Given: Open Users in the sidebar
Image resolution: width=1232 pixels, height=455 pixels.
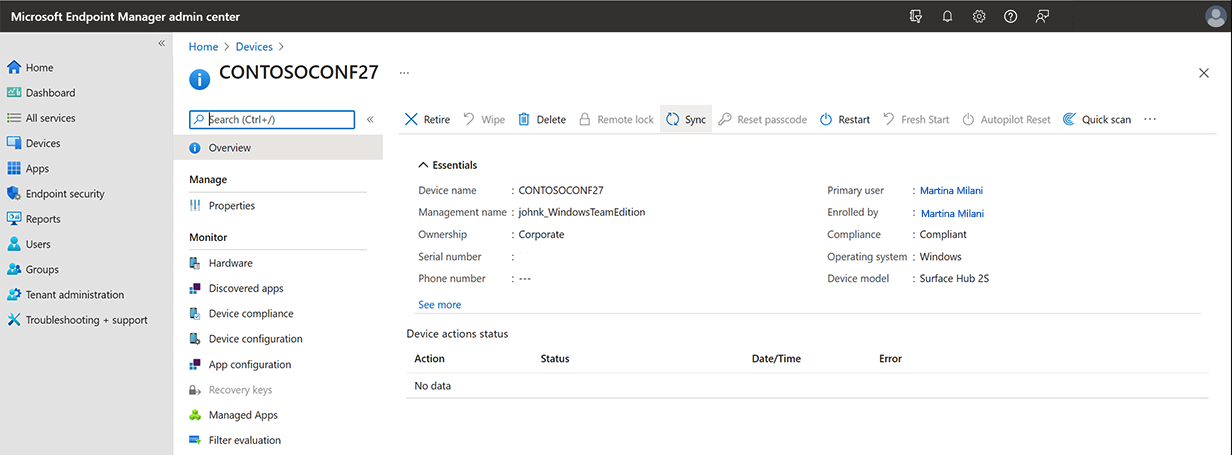Looking at the screenshot, I should pyautogui.click(x=29, y=244).
